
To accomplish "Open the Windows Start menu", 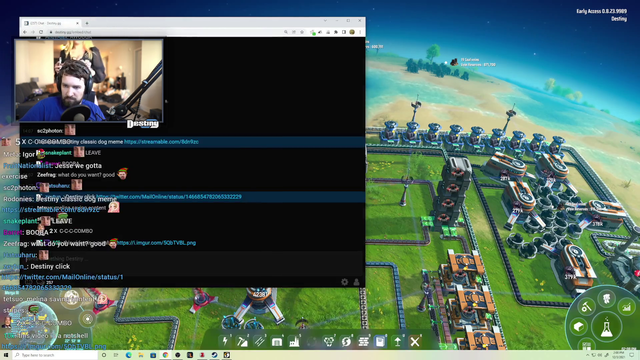I will pyautogui.click(x=6, y=355).
